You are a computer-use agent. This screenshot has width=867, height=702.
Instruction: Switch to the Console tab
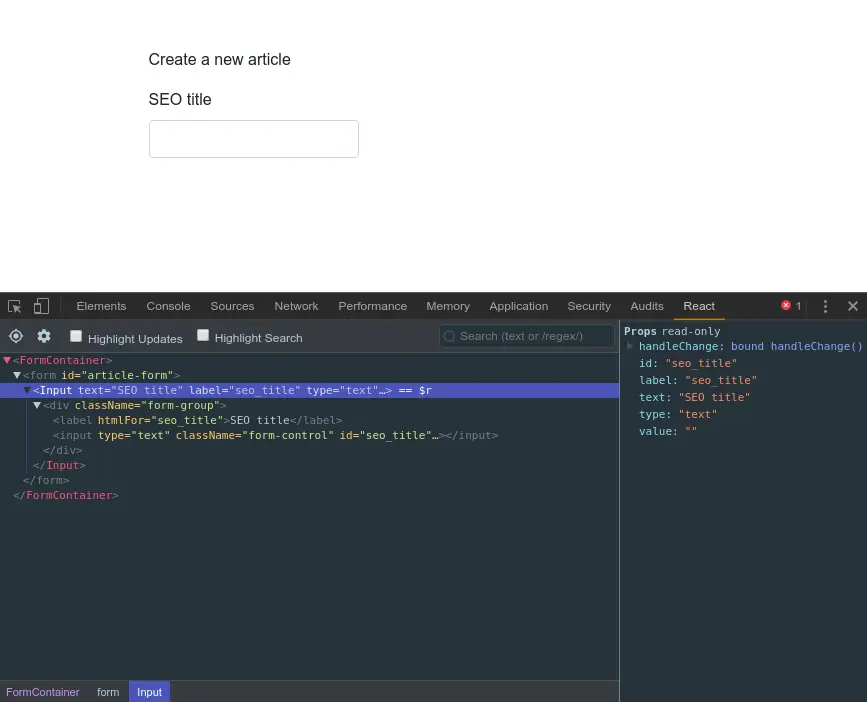coord(168,306)
